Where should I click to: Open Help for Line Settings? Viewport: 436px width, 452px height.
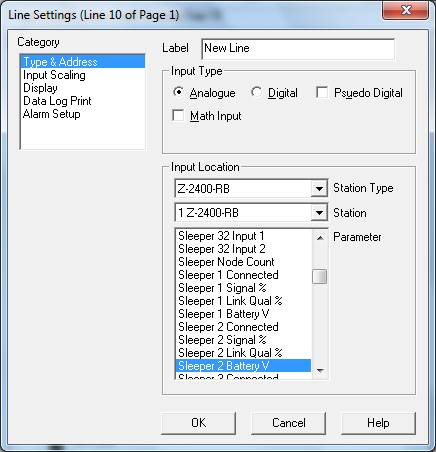[x=378, y=423]
